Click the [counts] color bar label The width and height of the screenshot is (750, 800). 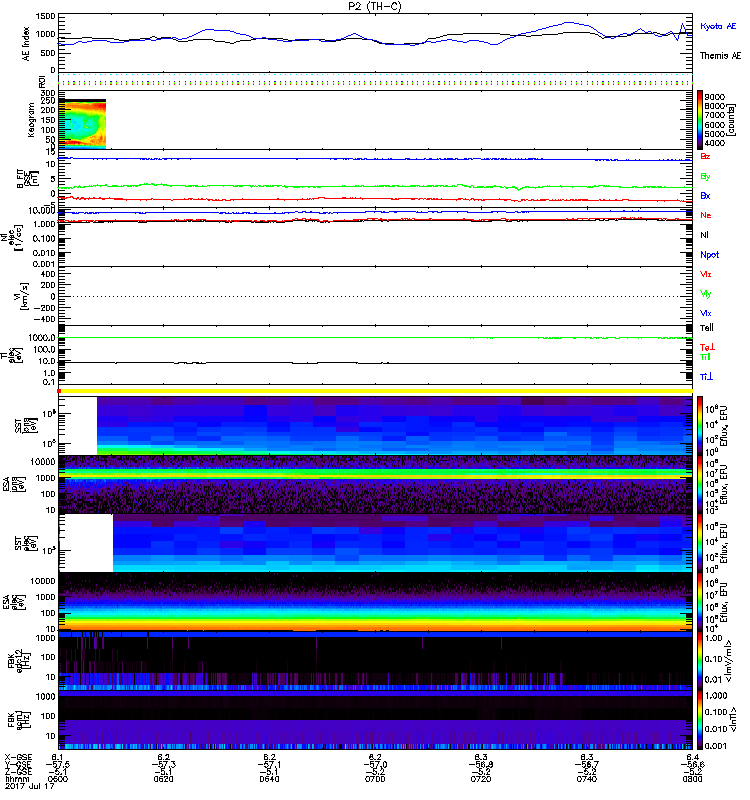733,120
